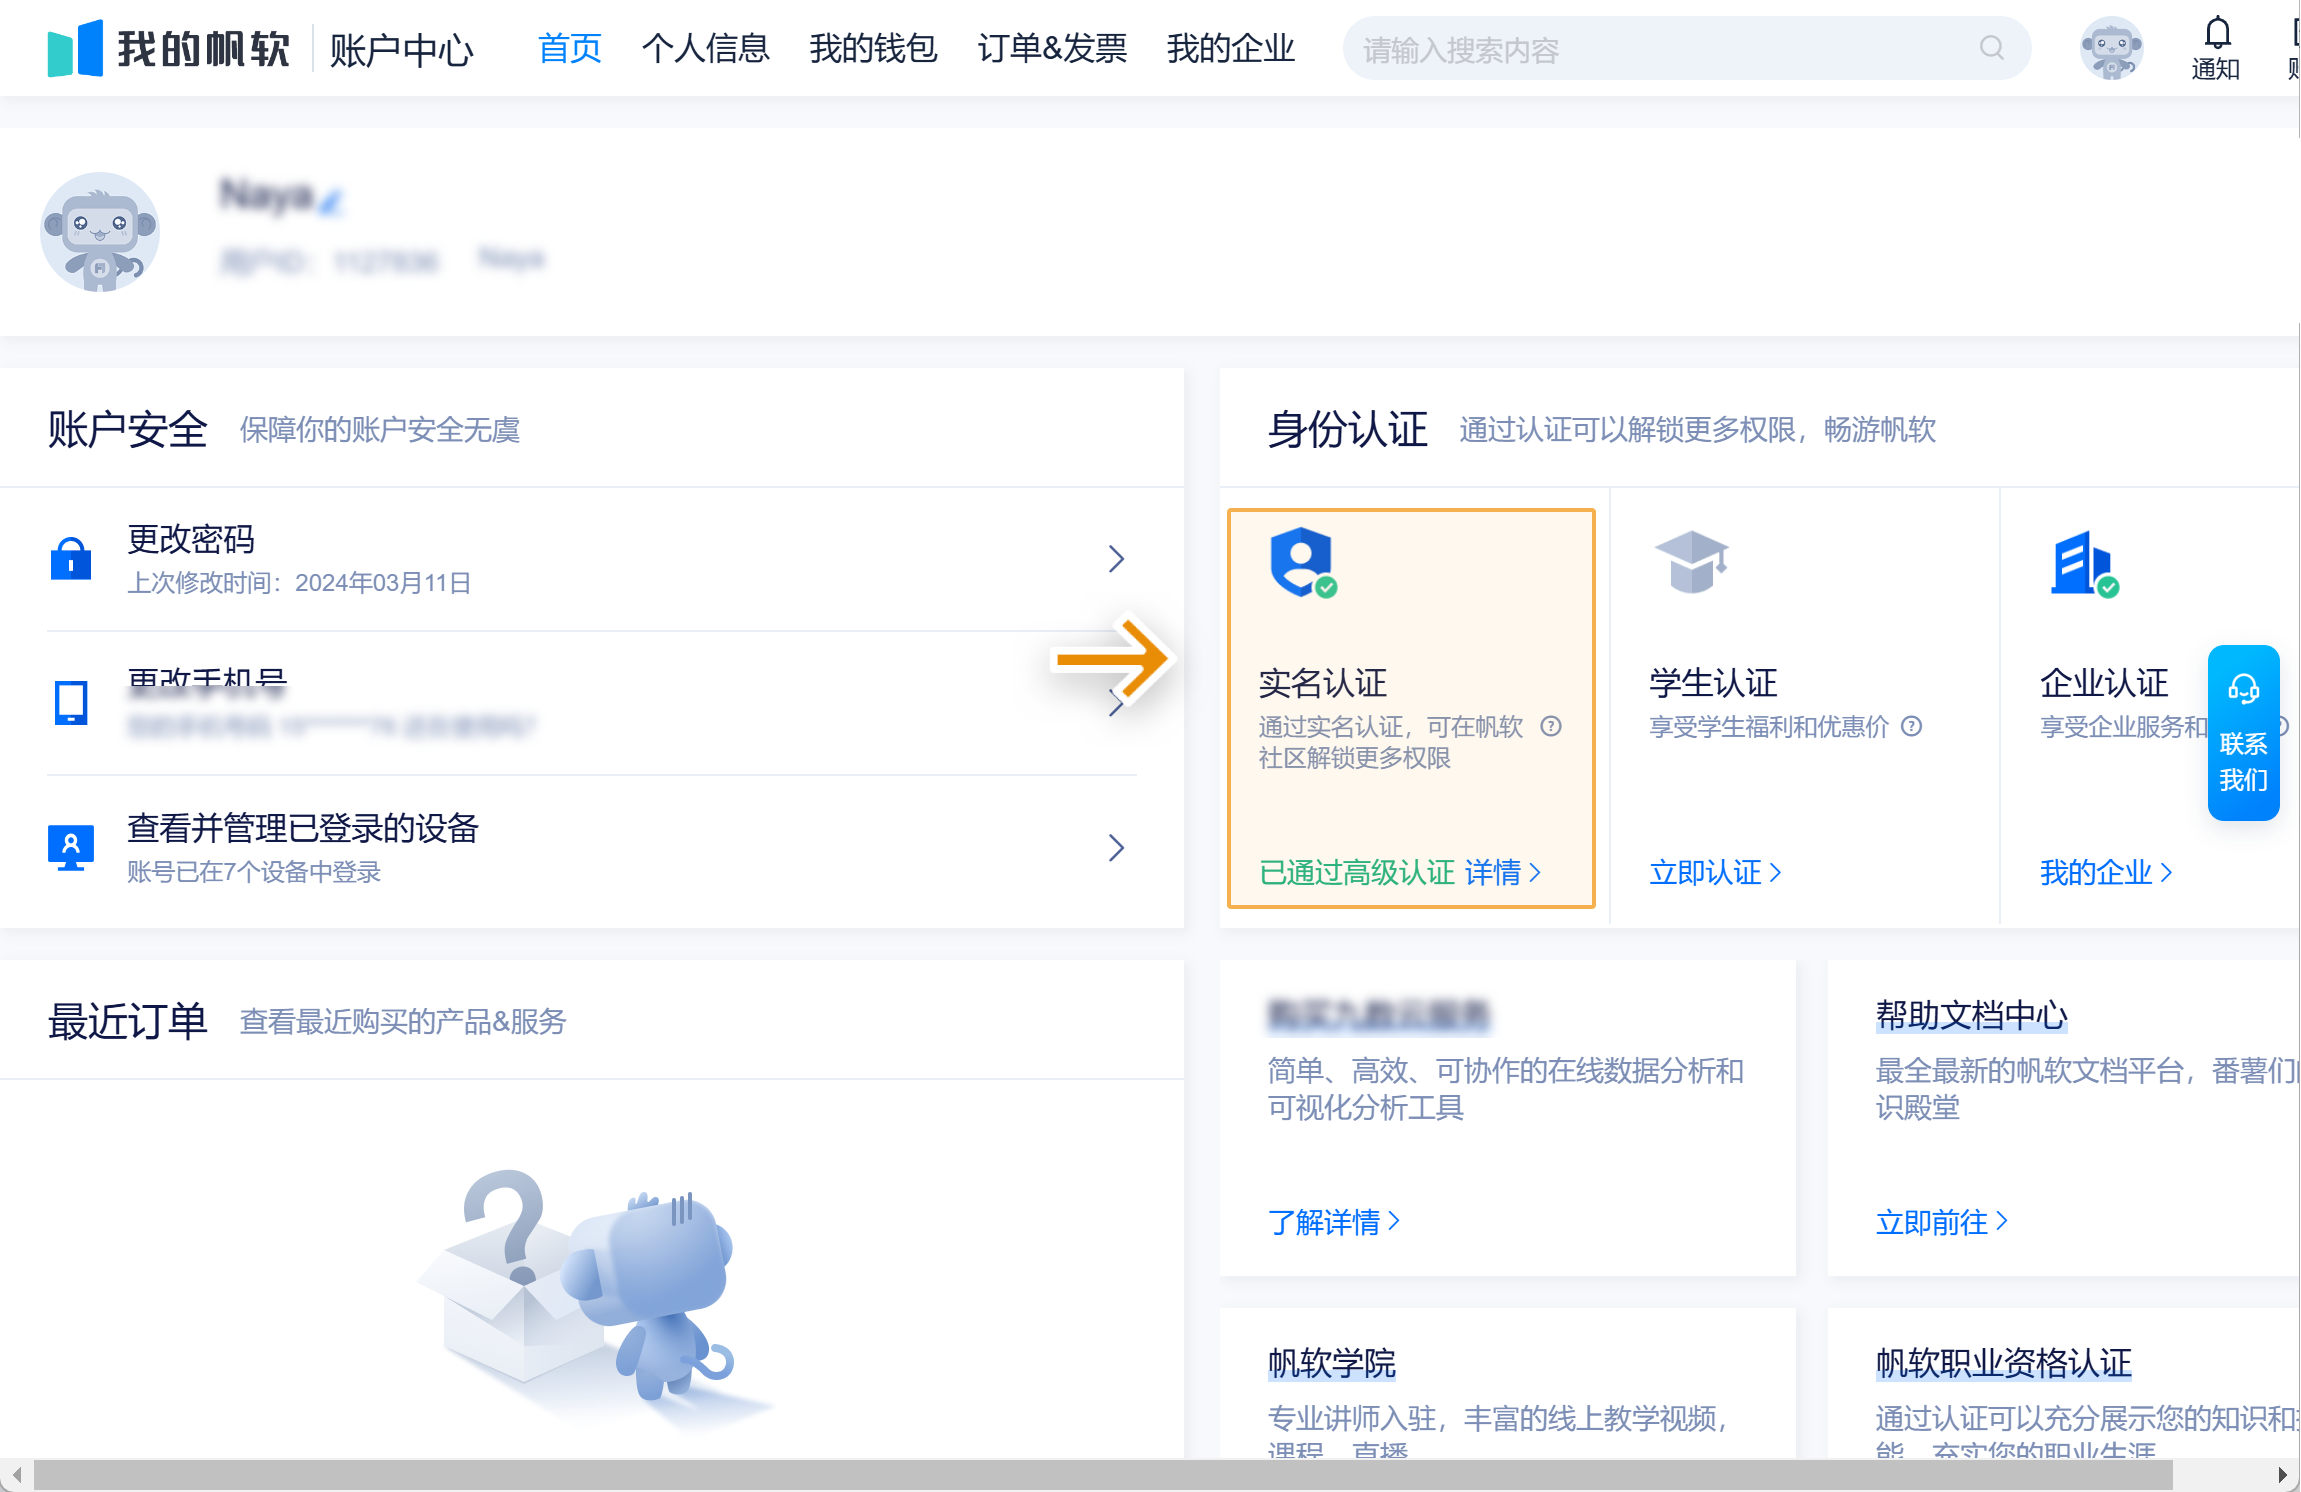The height and width of the screenshot is (1492, 2301).
Task: Expand the 查看并管理已登录的设备 chevron
Action: pyautogui.click(x=1116, y=848)
